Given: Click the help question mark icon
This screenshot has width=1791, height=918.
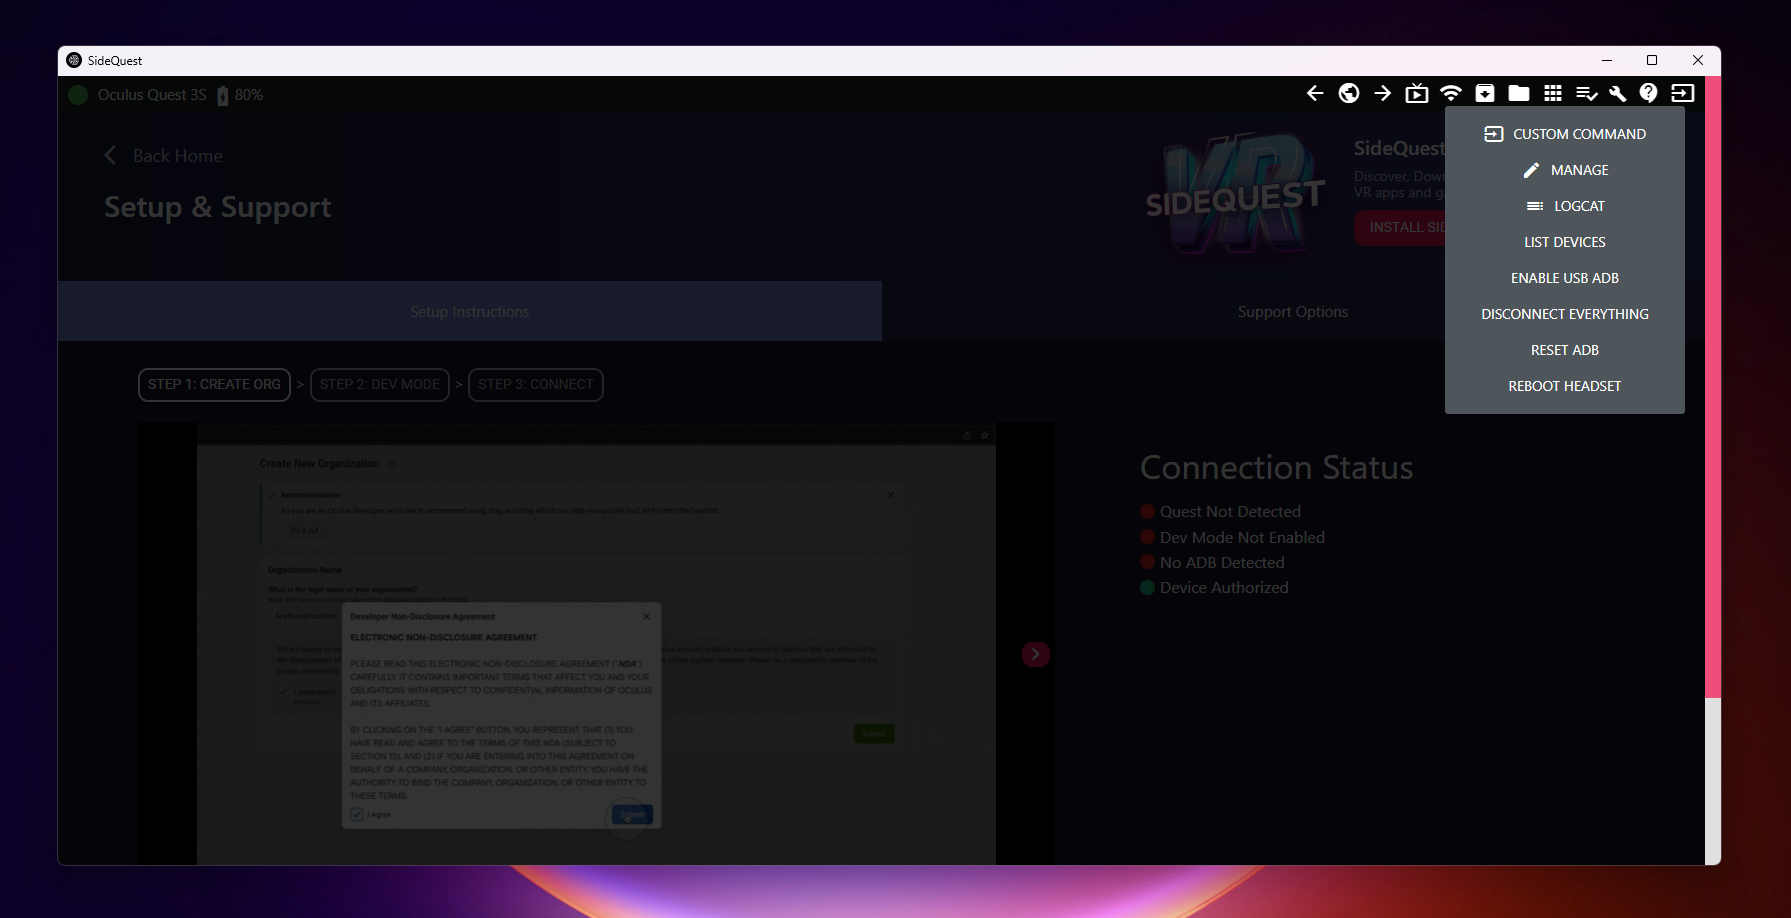Looking at the screenshot, I should click(1649, 93).
